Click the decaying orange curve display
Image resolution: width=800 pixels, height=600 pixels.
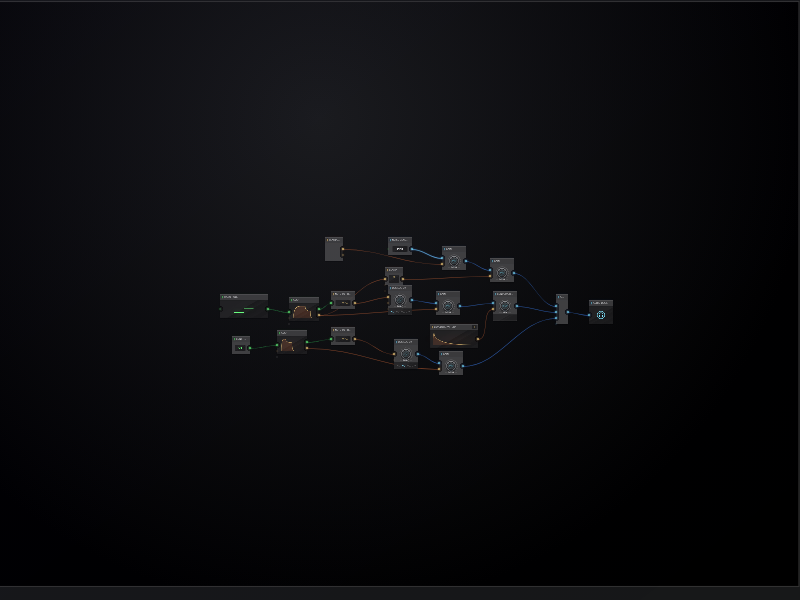[454, 339]
